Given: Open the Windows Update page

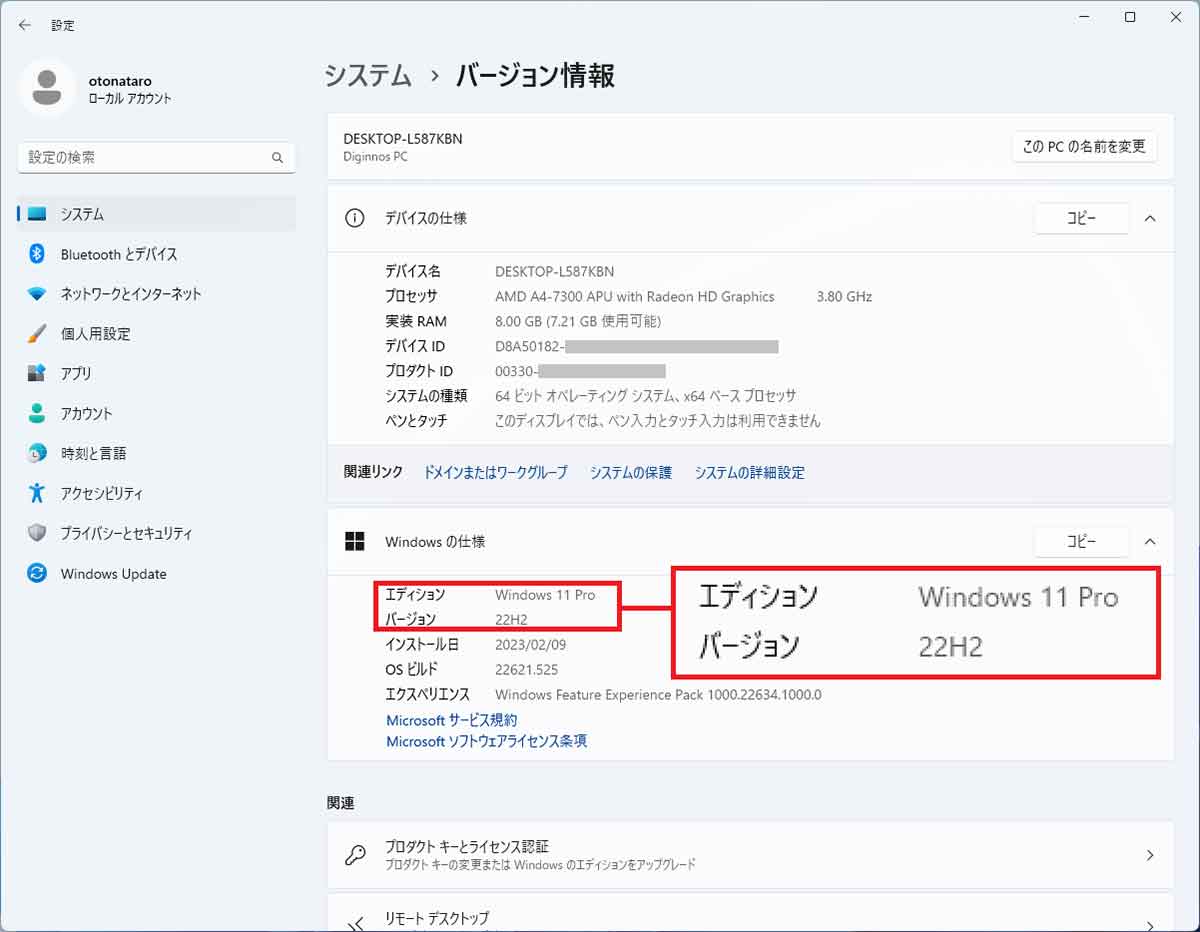Looking at the screenshot, I should pos(156,573).
